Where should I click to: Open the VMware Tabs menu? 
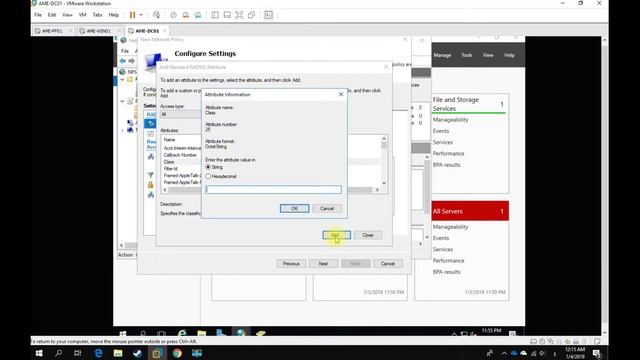click(97, 15)
